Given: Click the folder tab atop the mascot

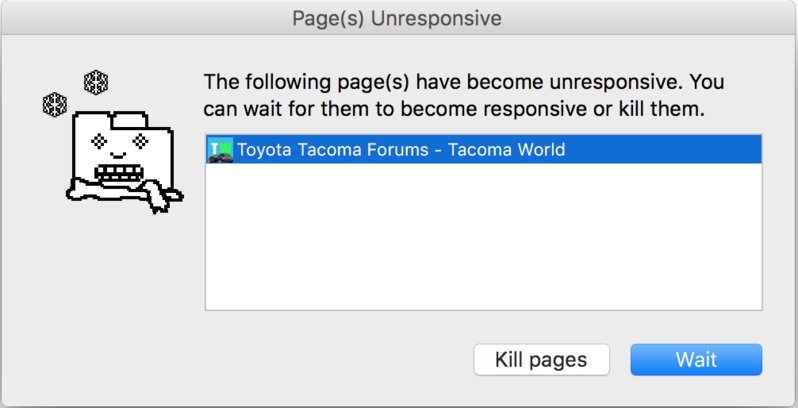Looking at the screenshot, I should coord(130,120).
